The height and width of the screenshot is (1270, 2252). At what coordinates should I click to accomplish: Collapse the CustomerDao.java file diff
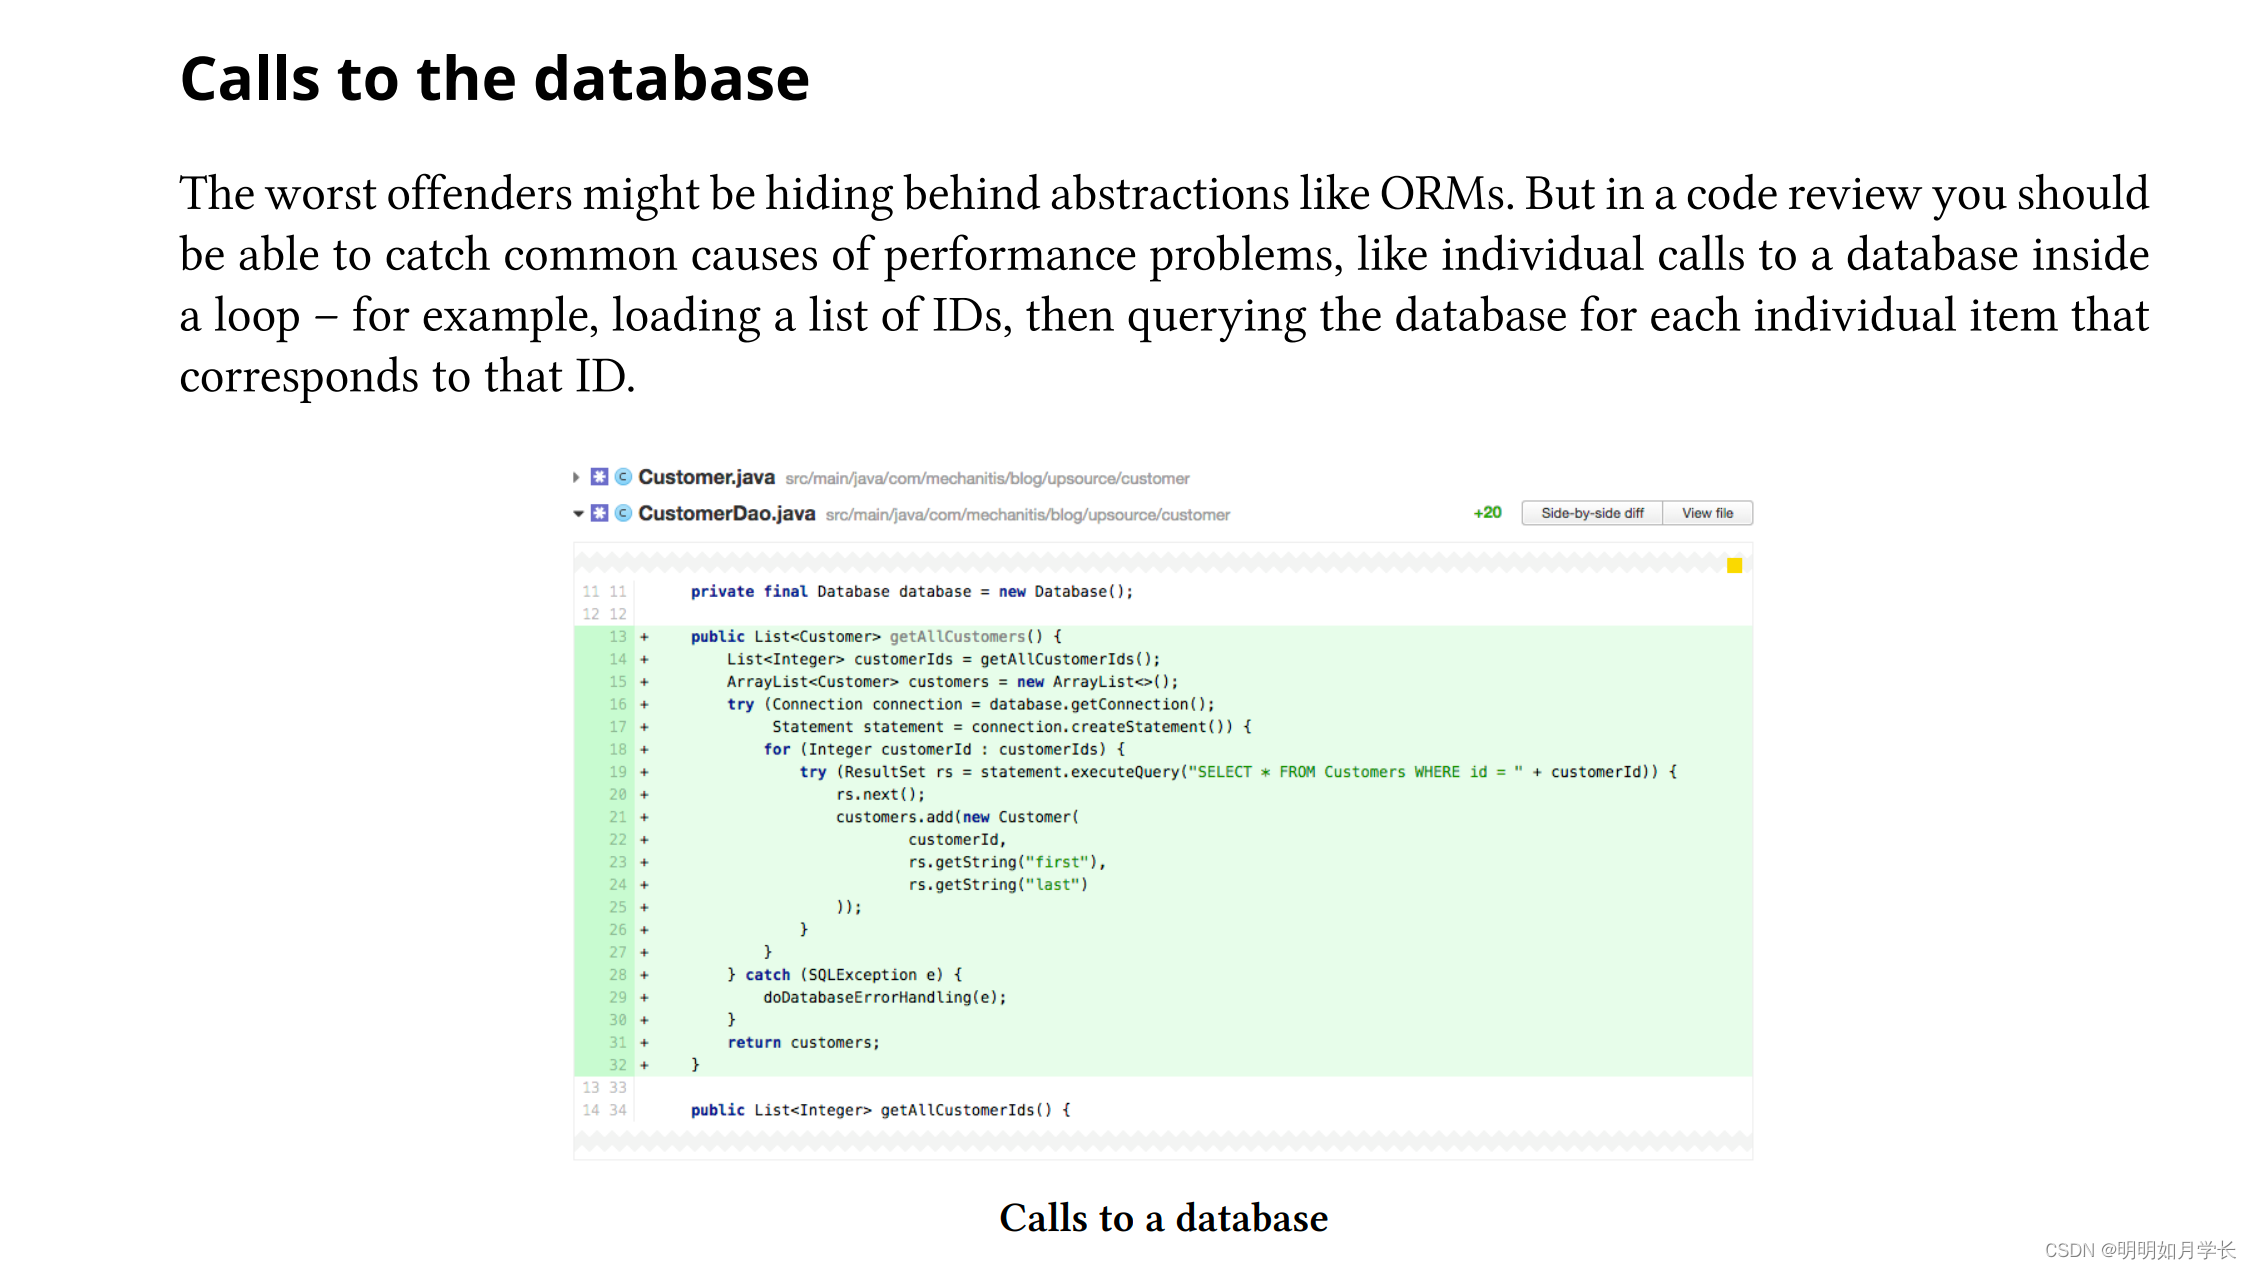pyautogui.click(x=578, y=513)
